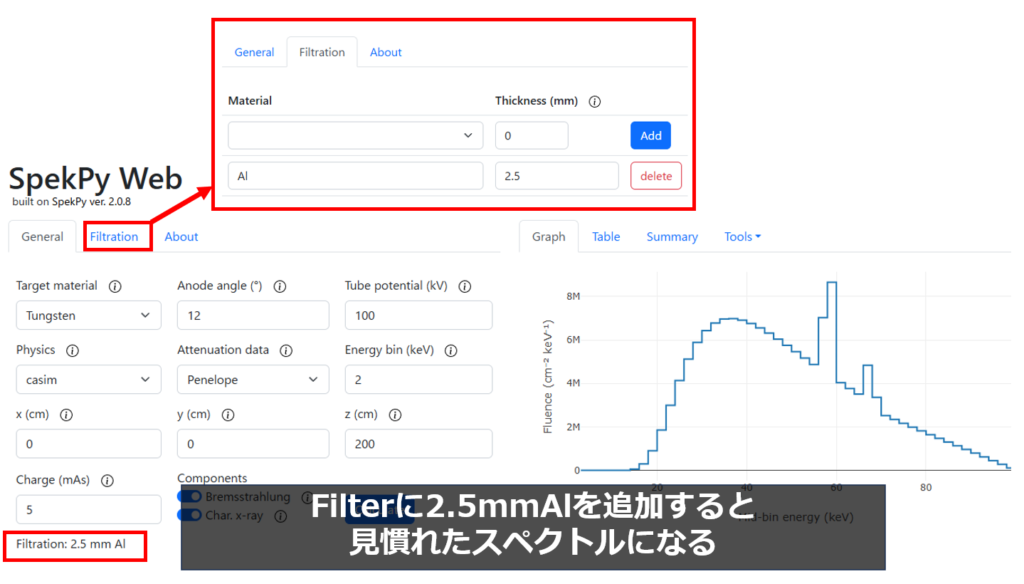Click the Filtration: 2.5 mm Al text
1024x584 pixels.
[71, 544]
